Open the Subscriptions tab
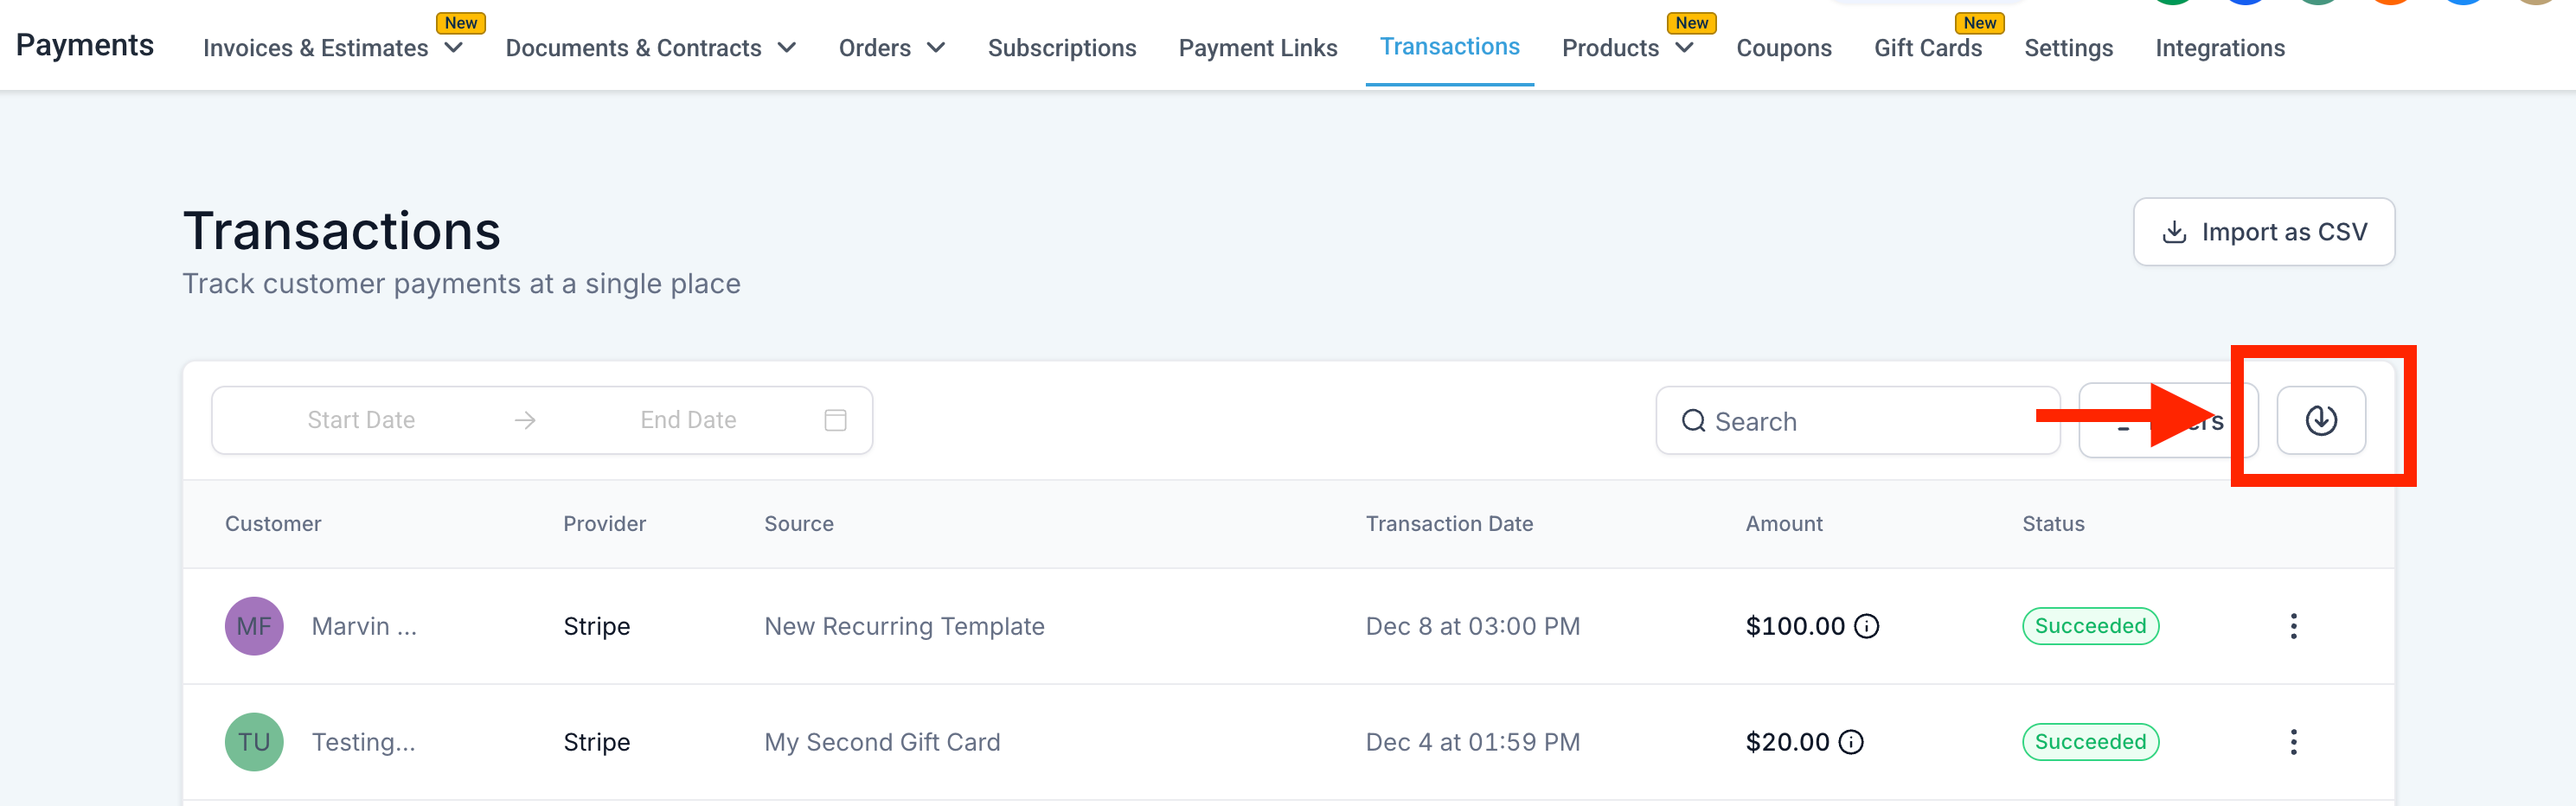The width and height of the screenshot is (2576, 806). pyautogui.click(x=1061, y=48)
